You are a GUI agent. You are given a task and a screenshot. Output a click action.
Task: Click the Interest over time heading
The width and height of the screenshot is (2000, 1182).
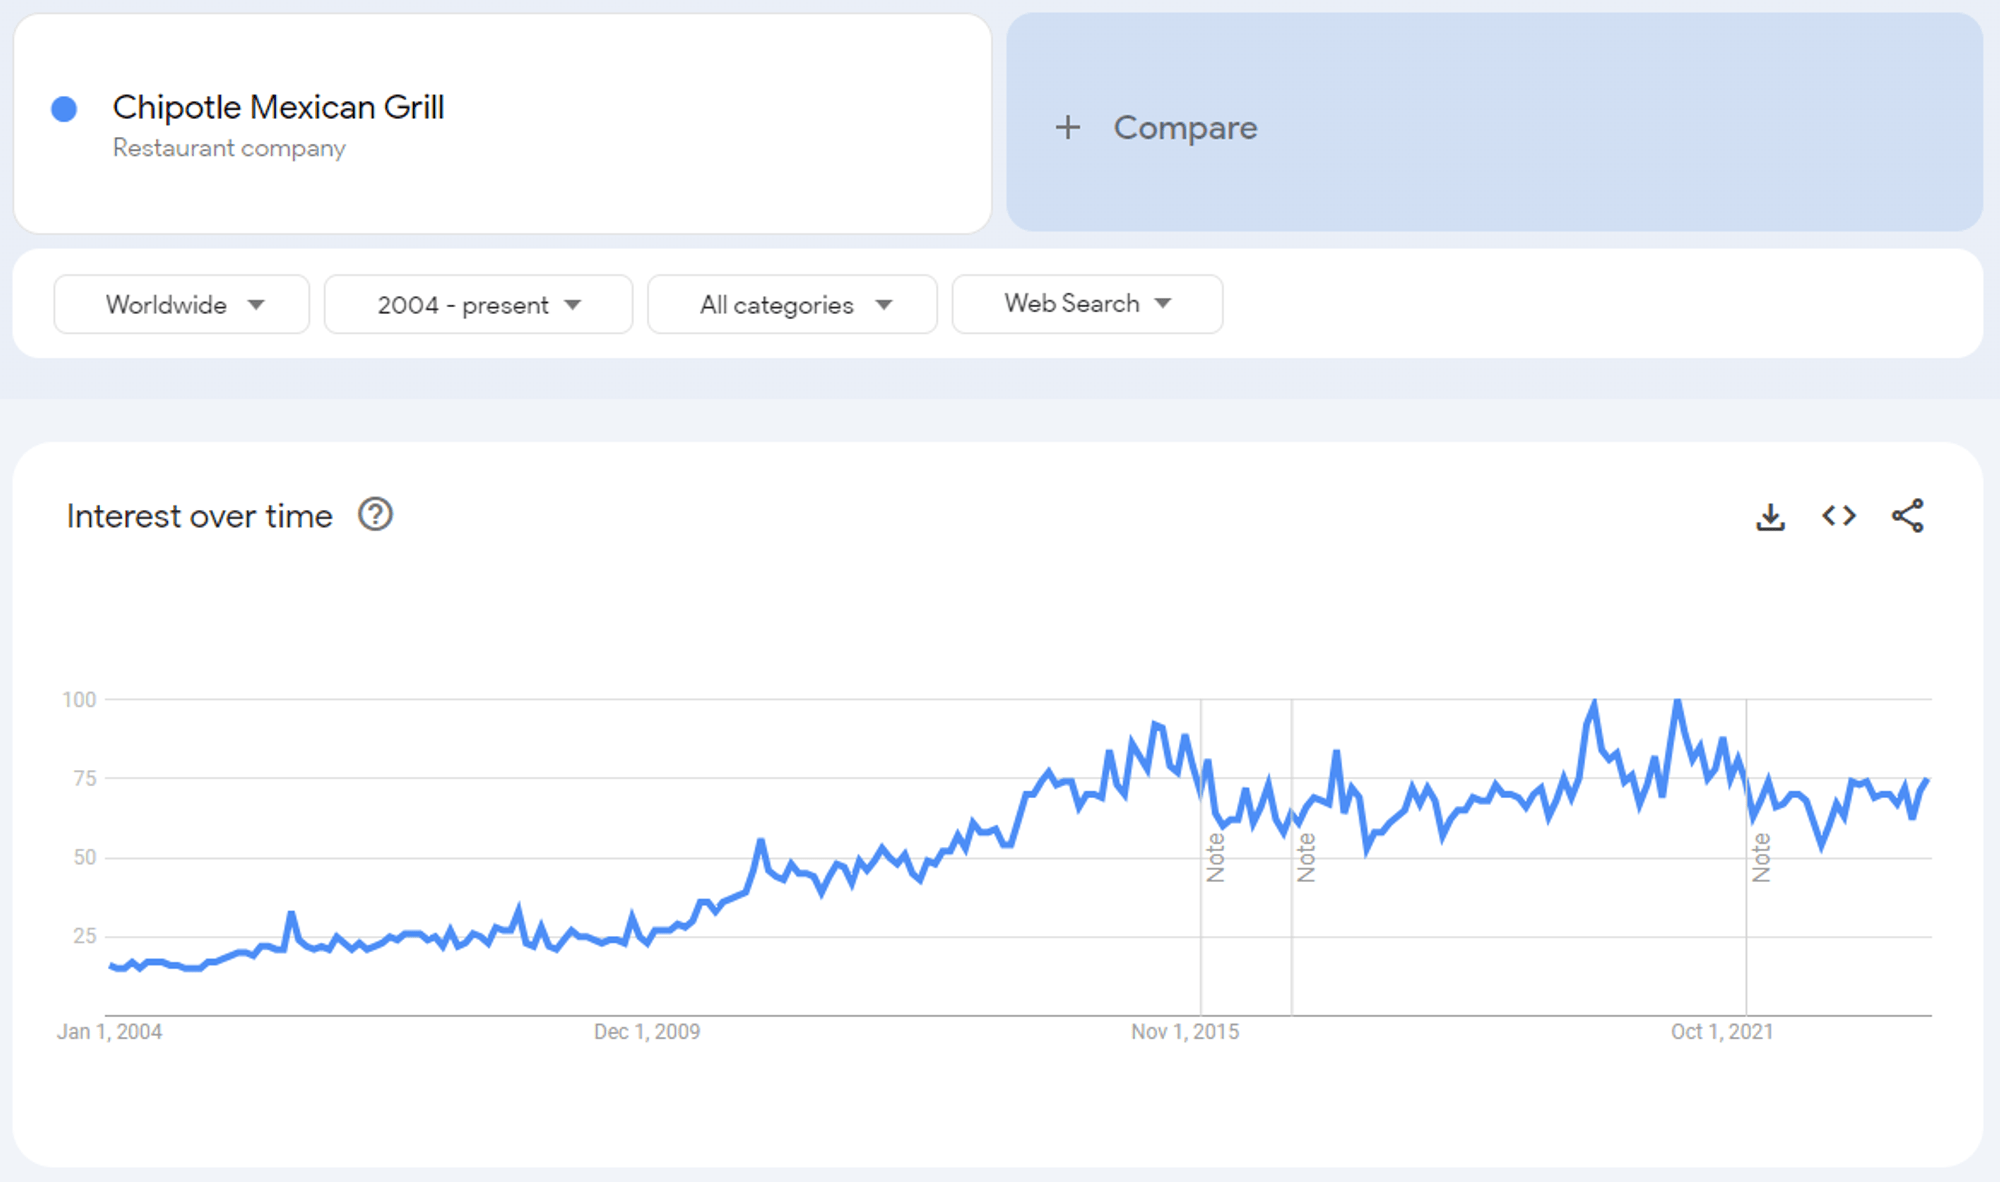click(x=199, y=516)
